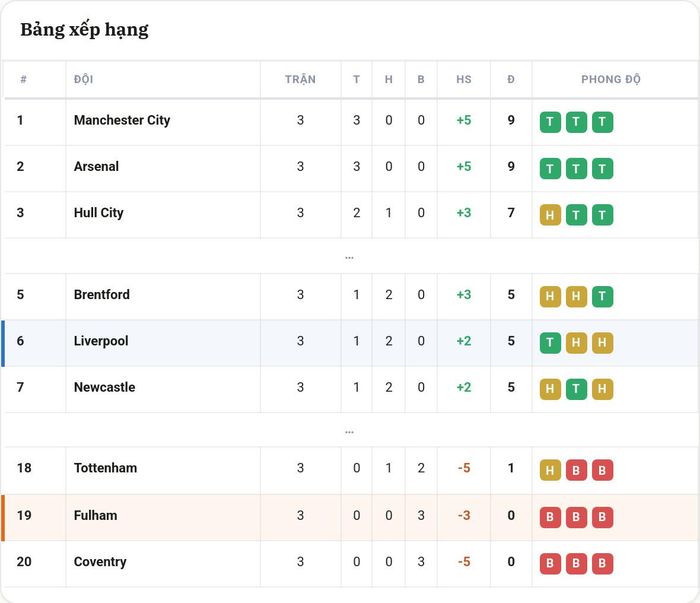The image size is (700, 603).
Task: Click Manchester City's first T badge
Action: pyautogui.click(x=550, y=122)
